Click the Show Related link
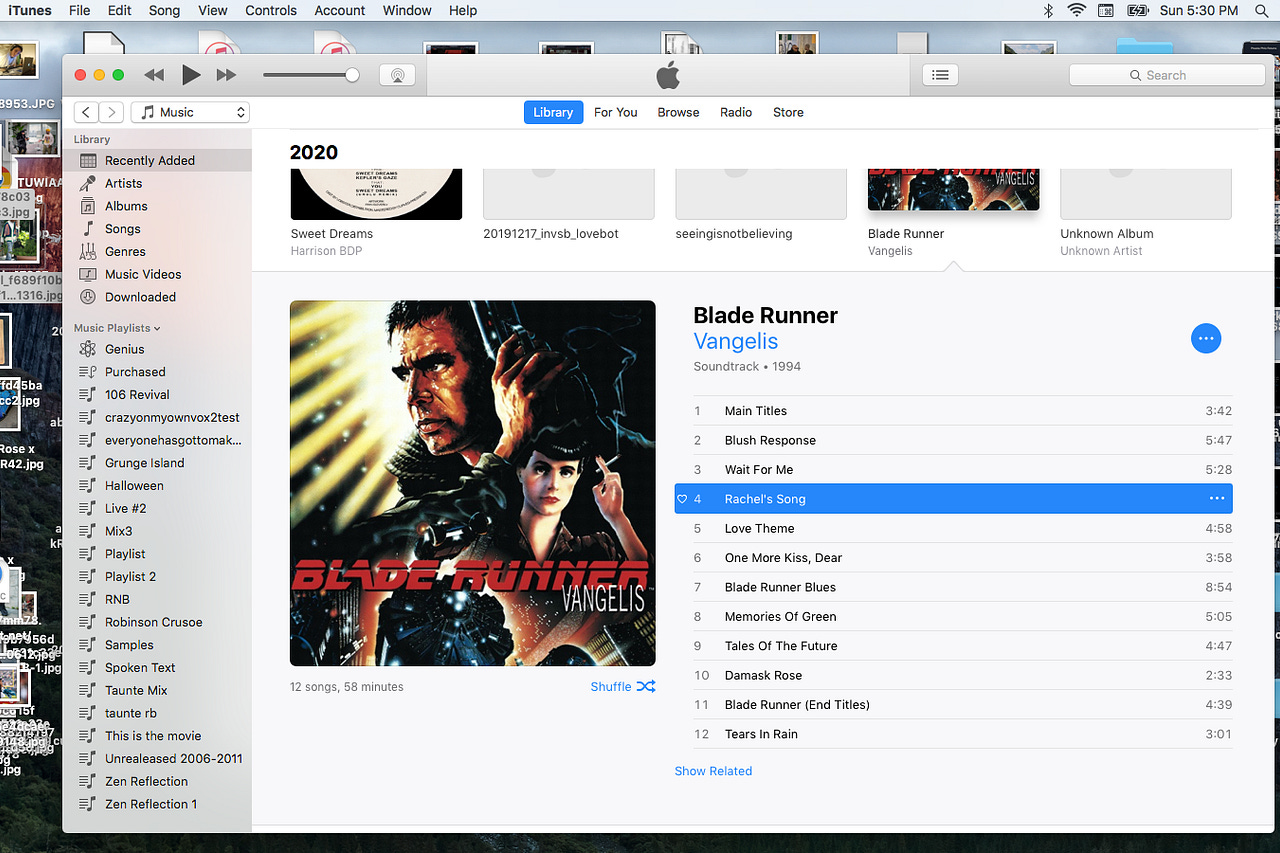Viewport: 1280px width, 853px height. (713, 771)
